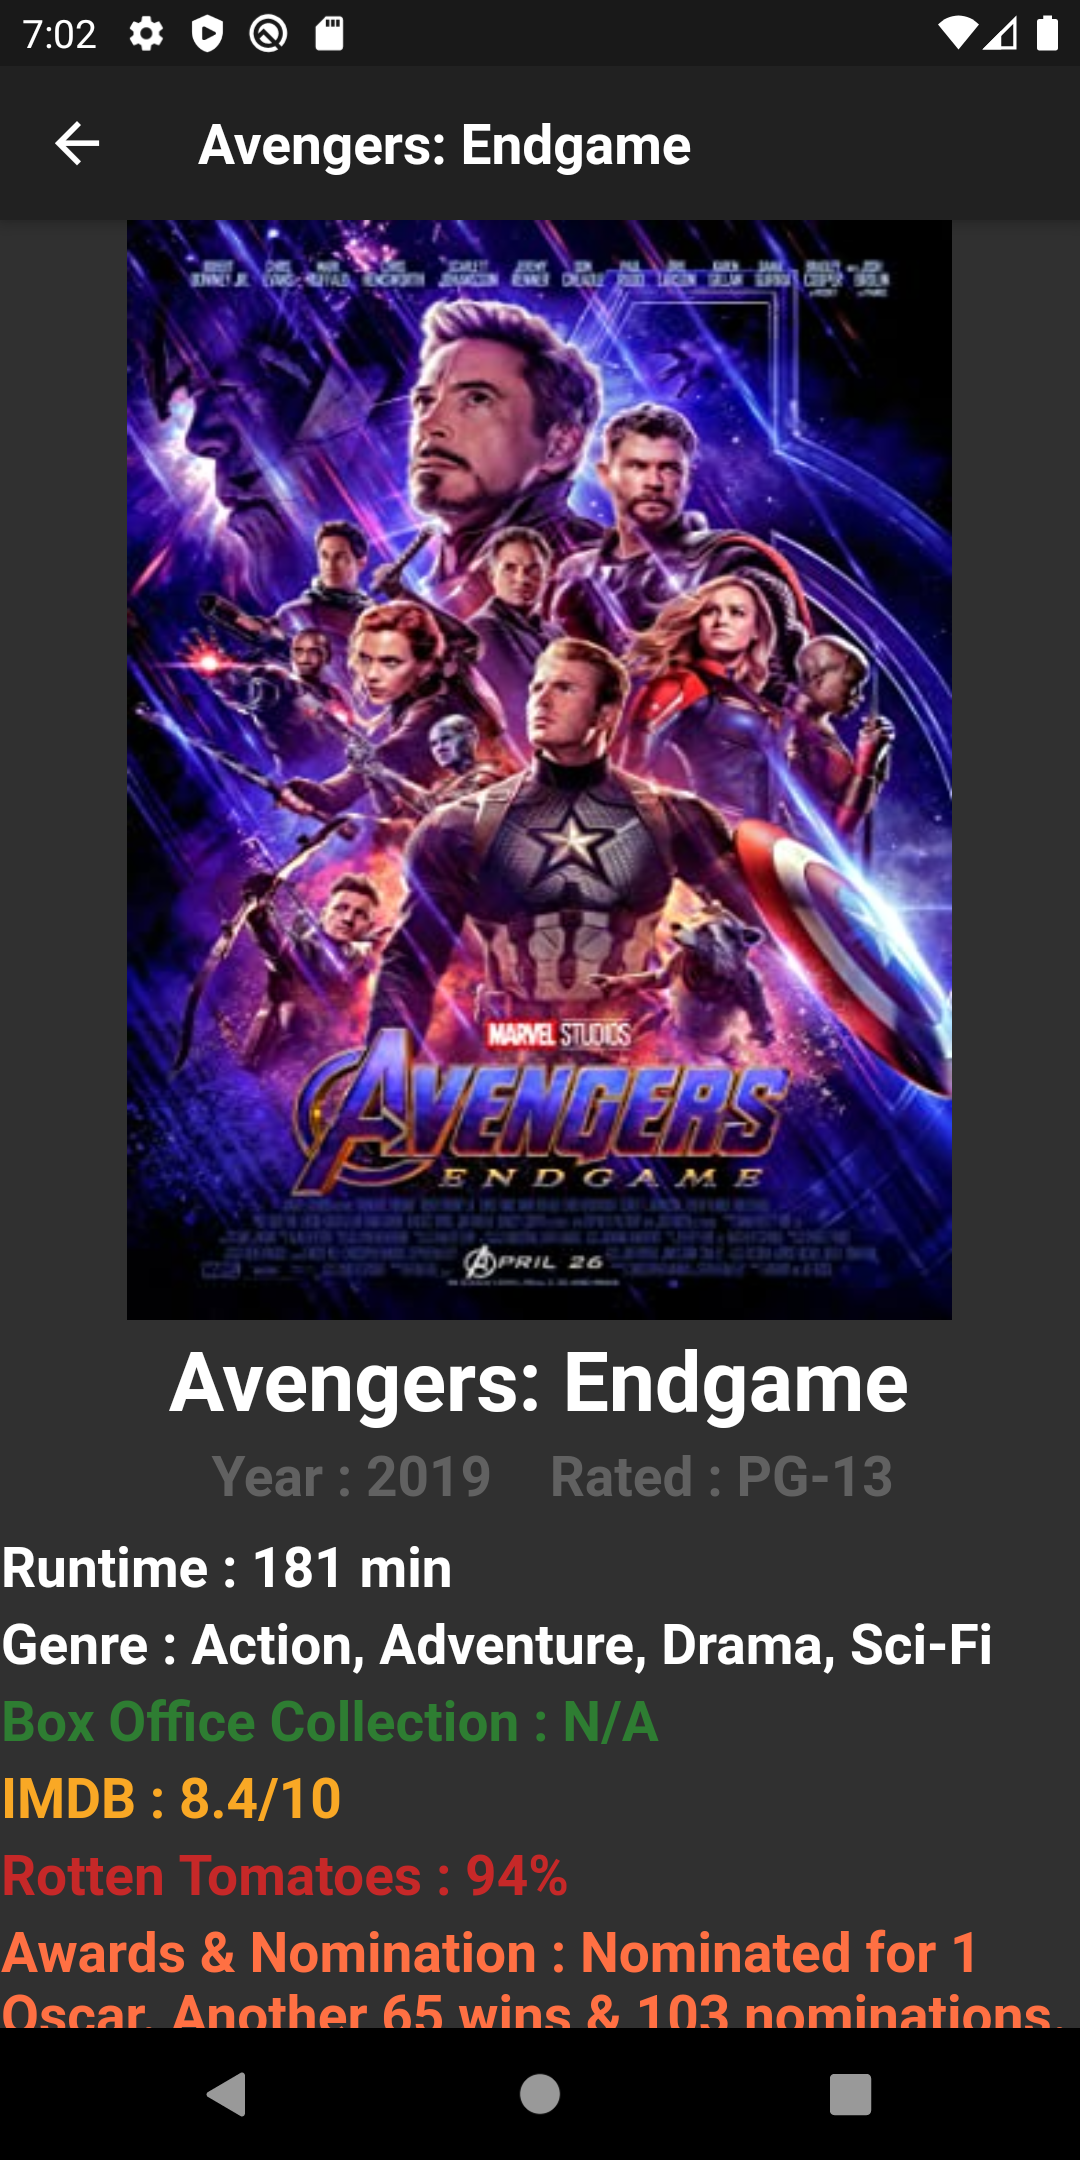Viewport: 1080px width, 2160px height.
Task: Tap the Wi-Fi signal icon
Action: click(957, 34)
